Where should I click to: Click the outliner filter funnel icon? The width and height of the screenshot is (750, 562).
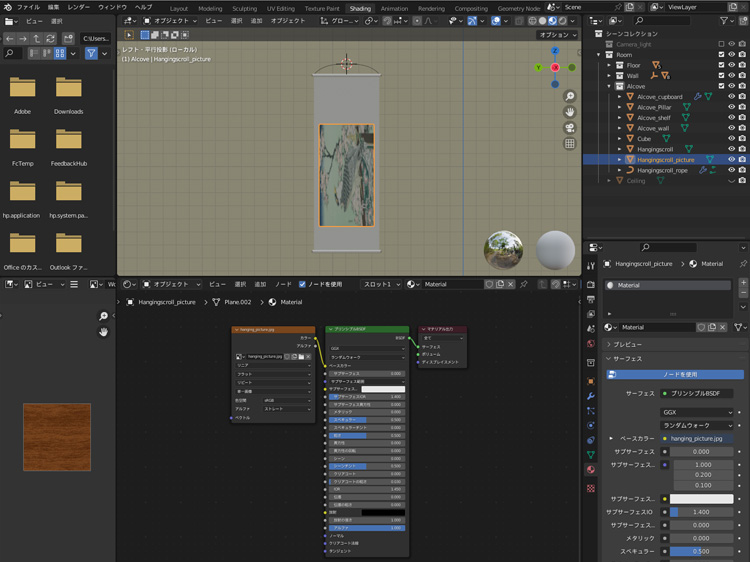[725, 20]
